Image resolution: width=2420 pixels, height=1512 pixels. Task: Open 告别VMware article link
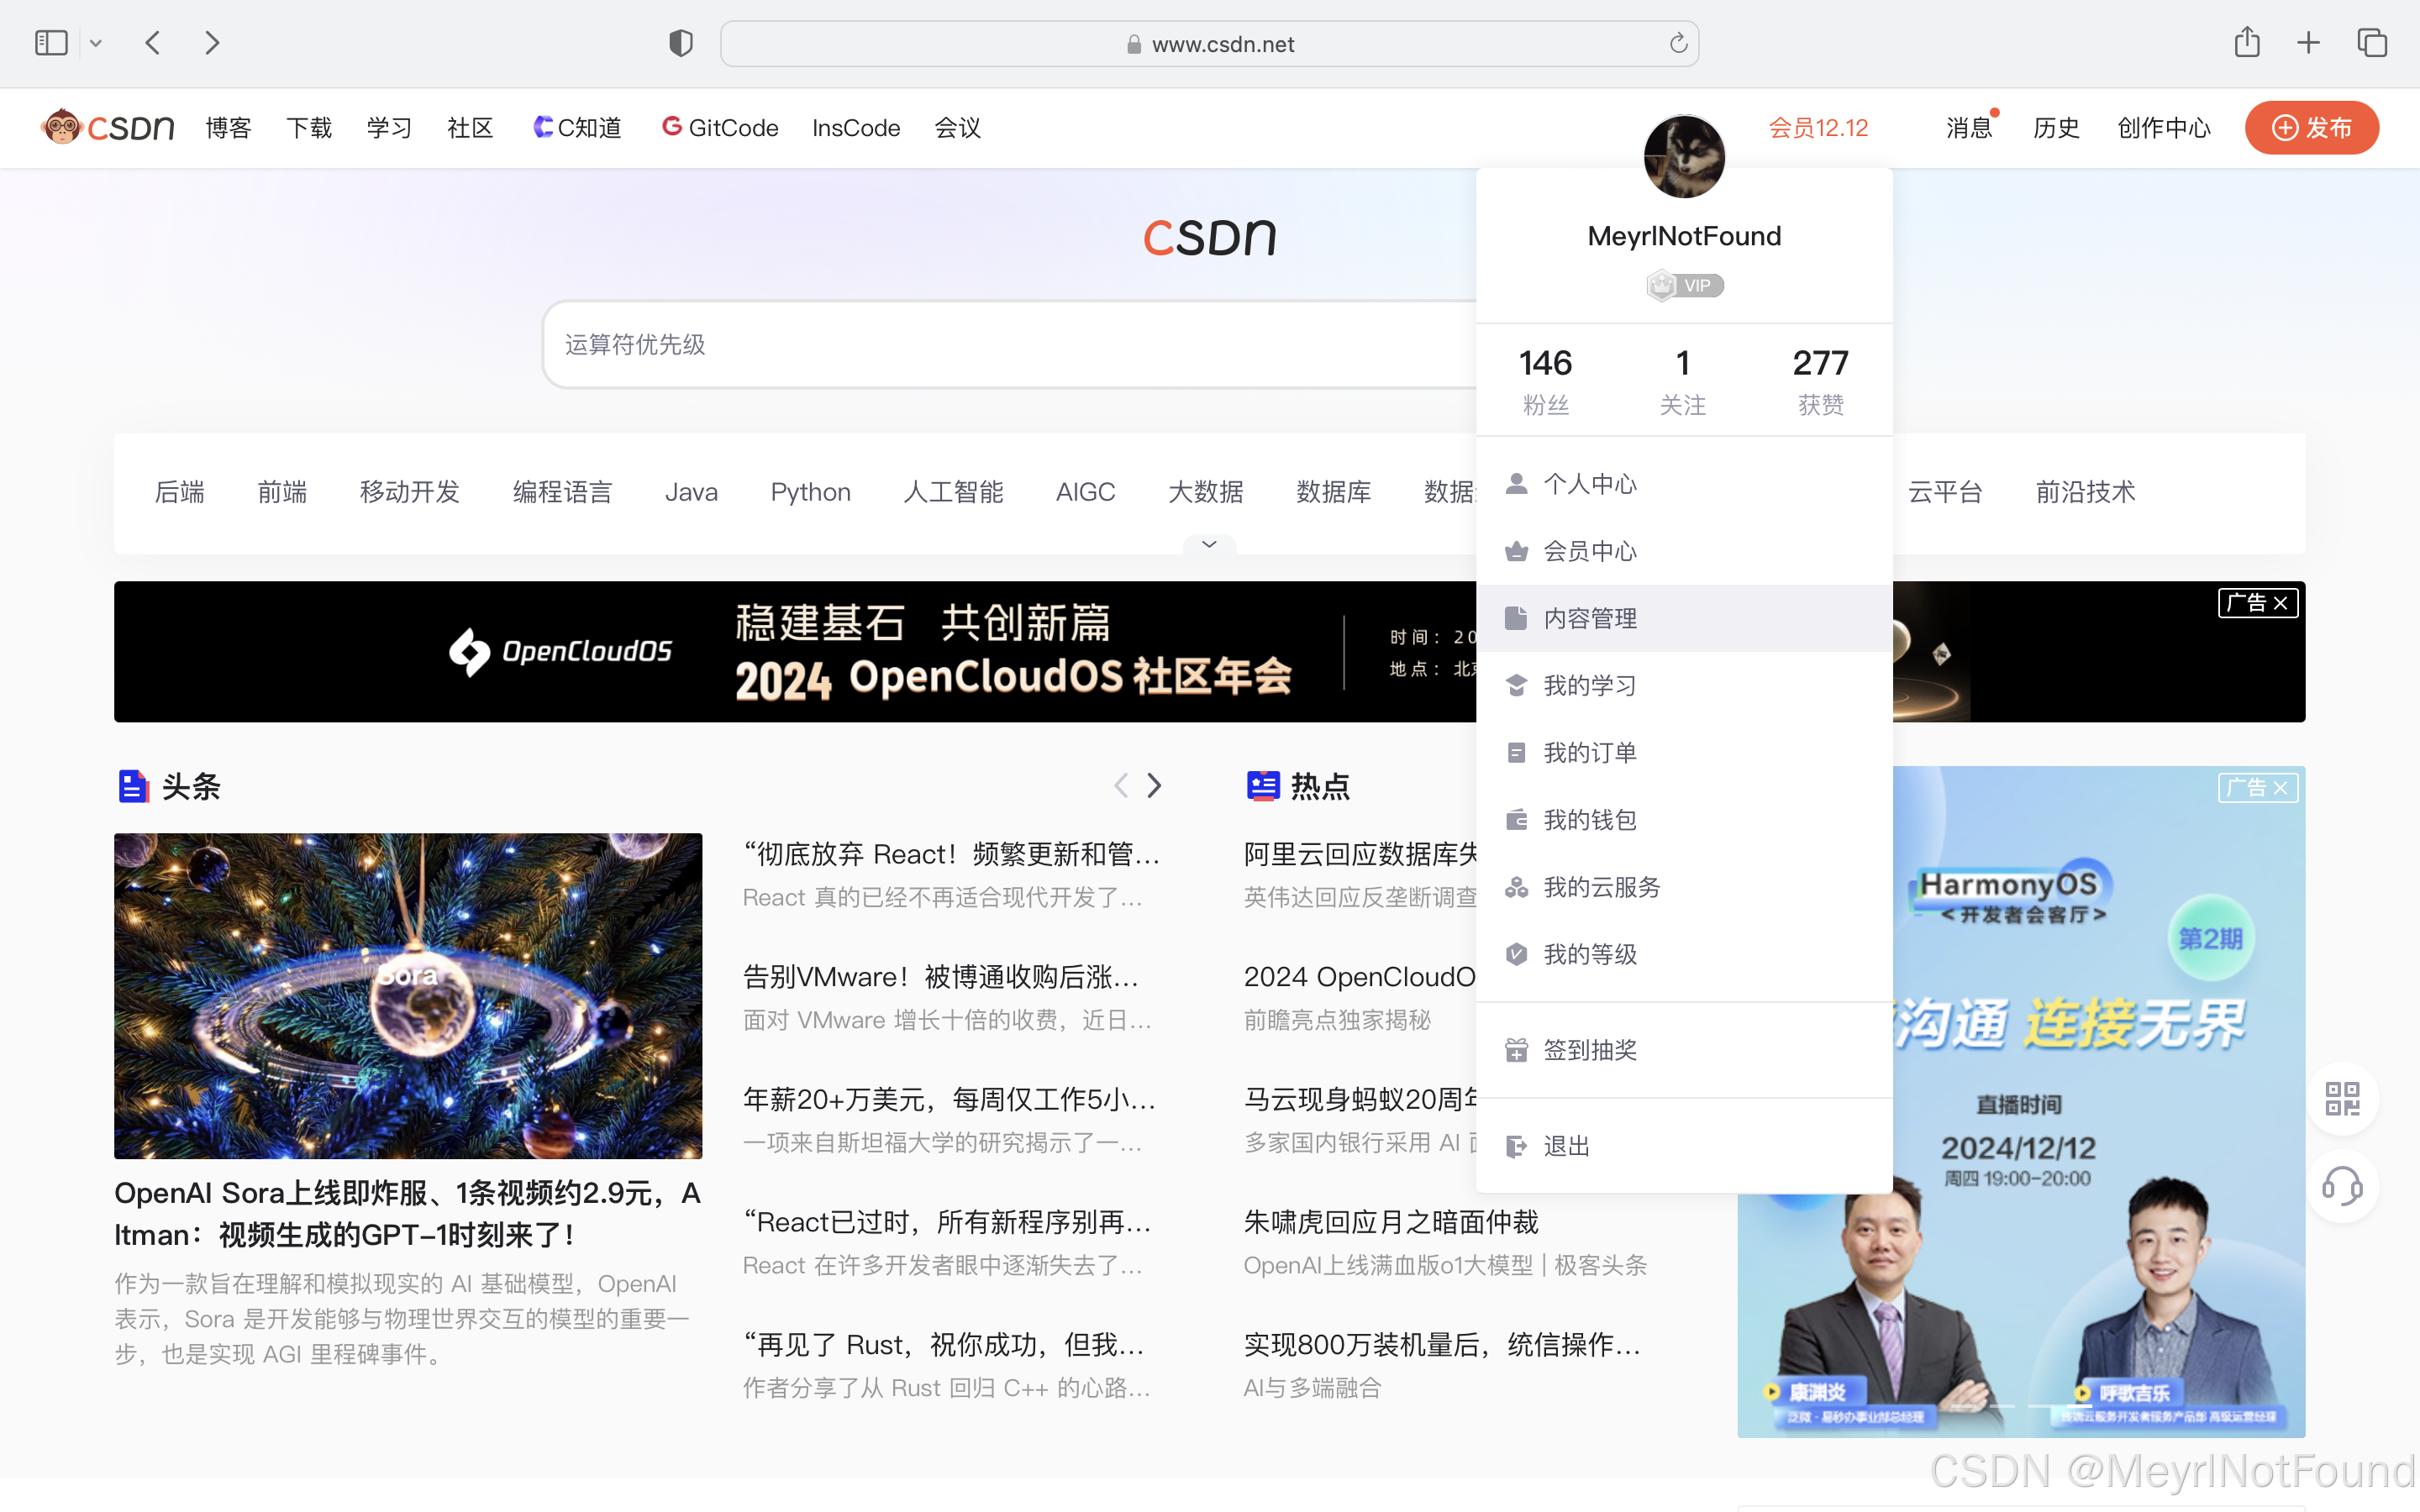click(x=941, y=977)
